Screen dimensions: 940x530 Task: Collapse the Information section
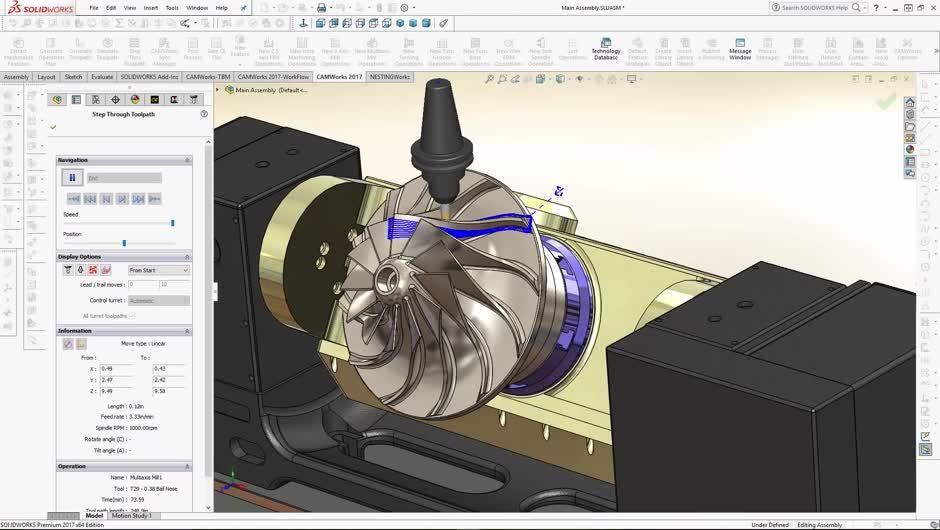(x=187, y=331)
